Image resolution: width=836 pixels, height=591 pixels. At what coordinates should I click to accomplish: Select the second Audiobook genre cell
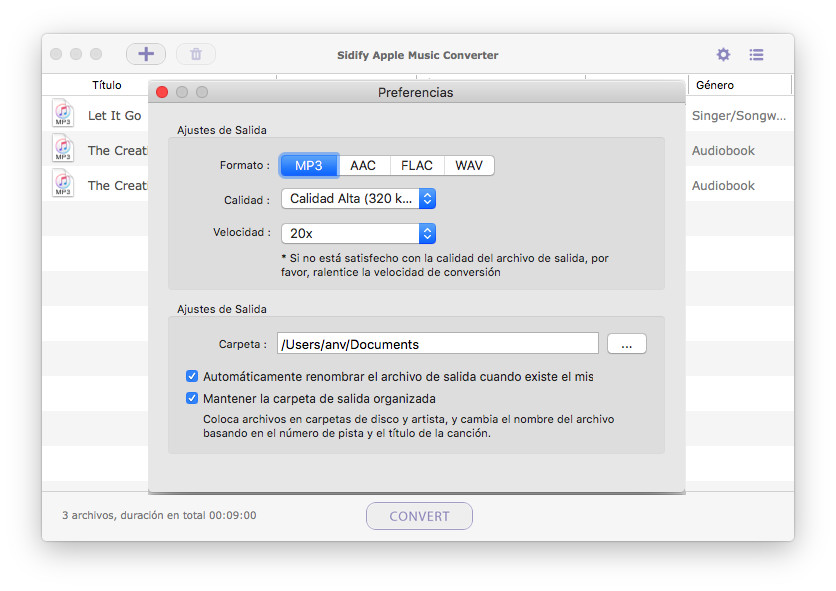coord(723,186)
